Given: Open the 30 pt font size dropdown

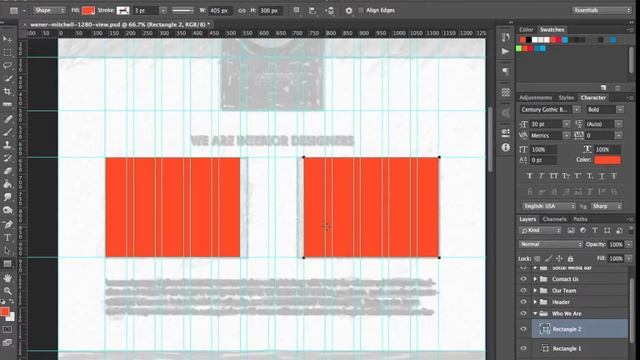Looking at the screenshot, I should (x=566, y=124).
